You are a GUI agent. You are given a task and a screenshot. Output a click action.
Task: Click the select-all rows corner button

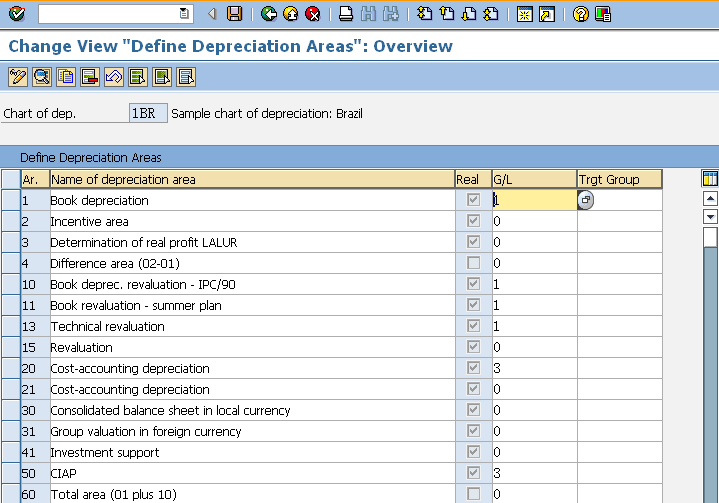tap(11, 179)
